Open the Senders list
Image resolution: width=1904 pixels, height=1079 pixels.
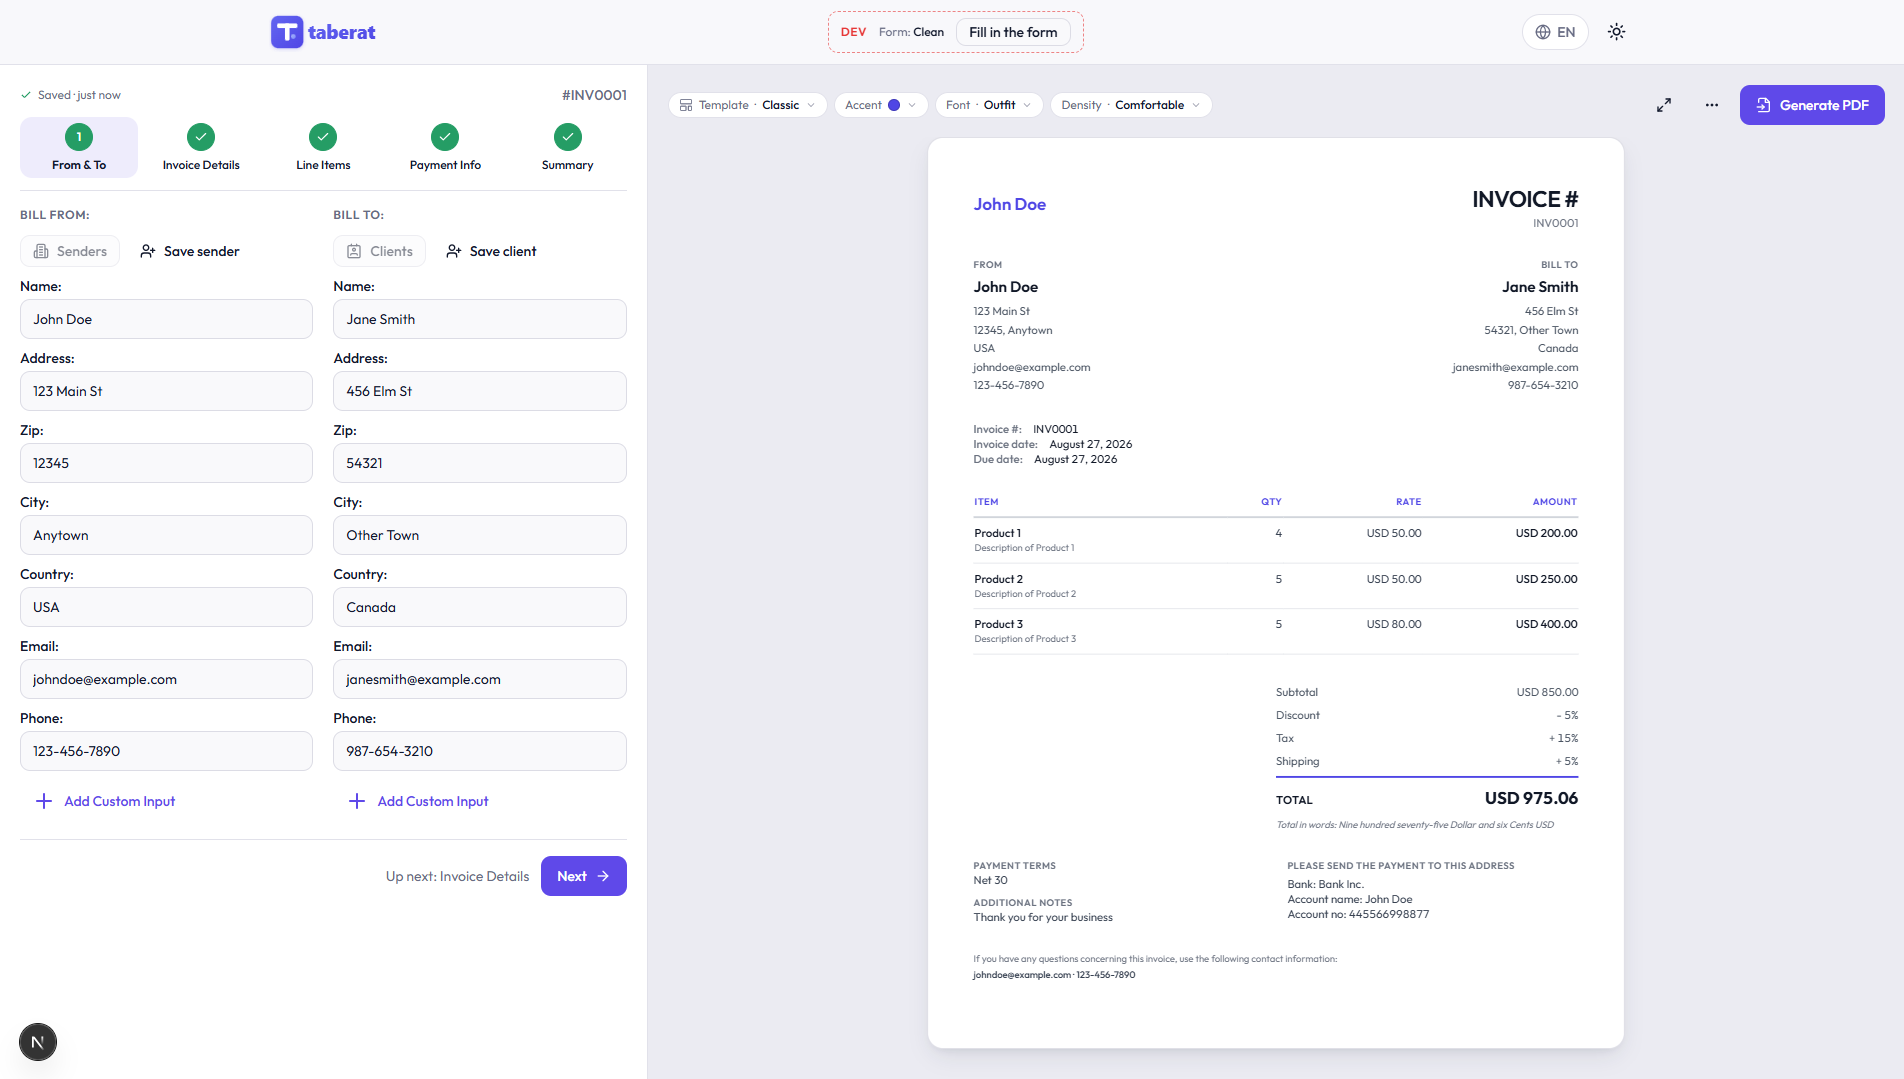(70, 251)
